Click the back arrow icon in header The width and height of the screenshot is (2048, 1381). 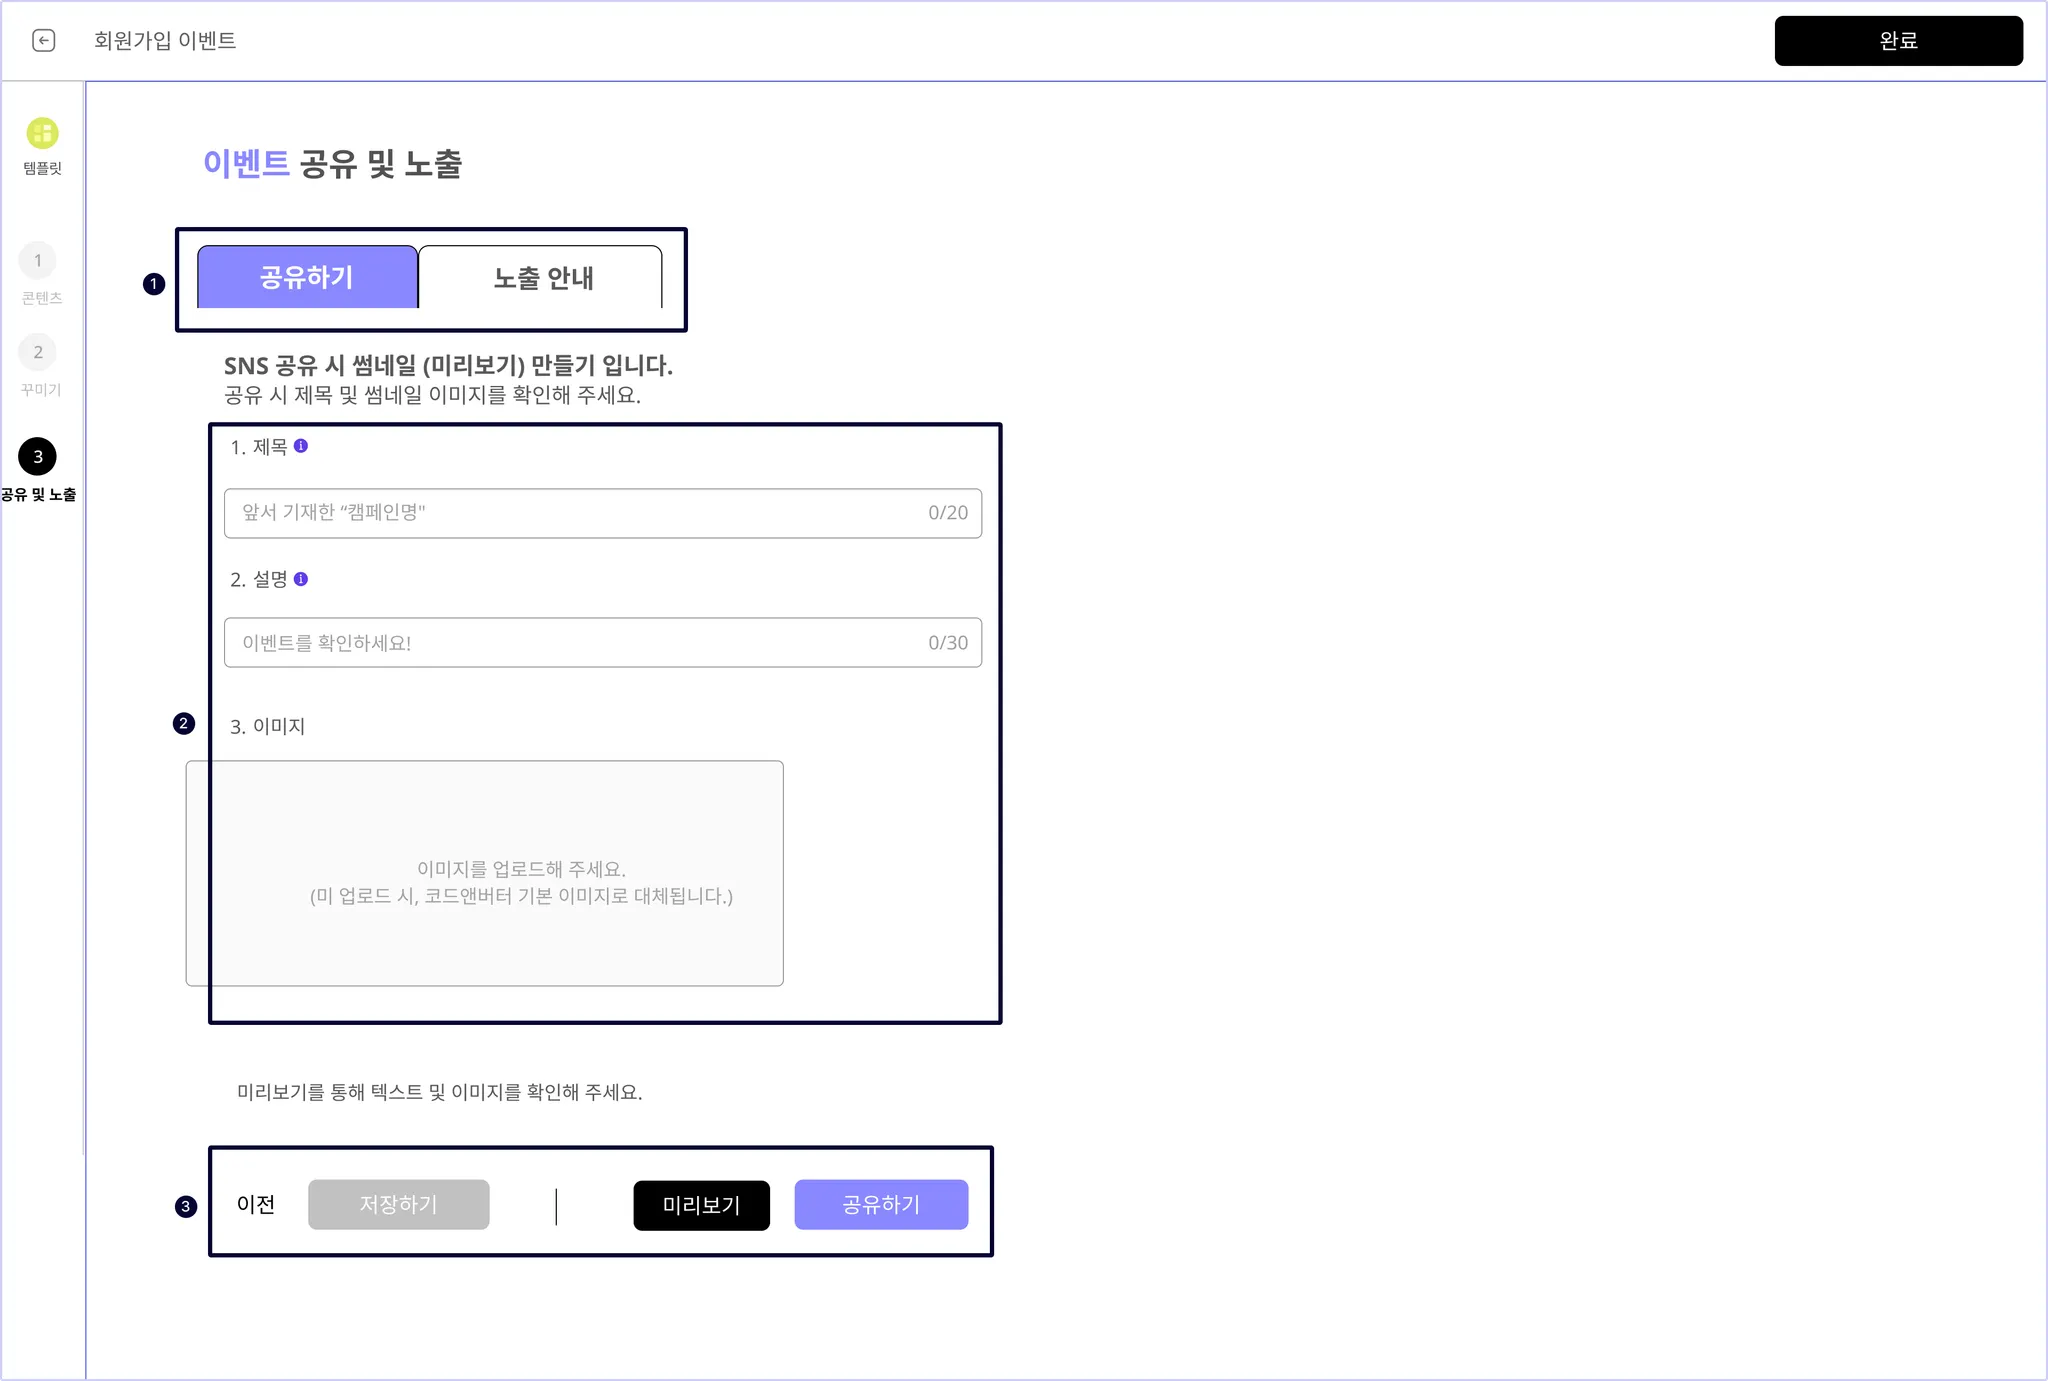(43, 40)
